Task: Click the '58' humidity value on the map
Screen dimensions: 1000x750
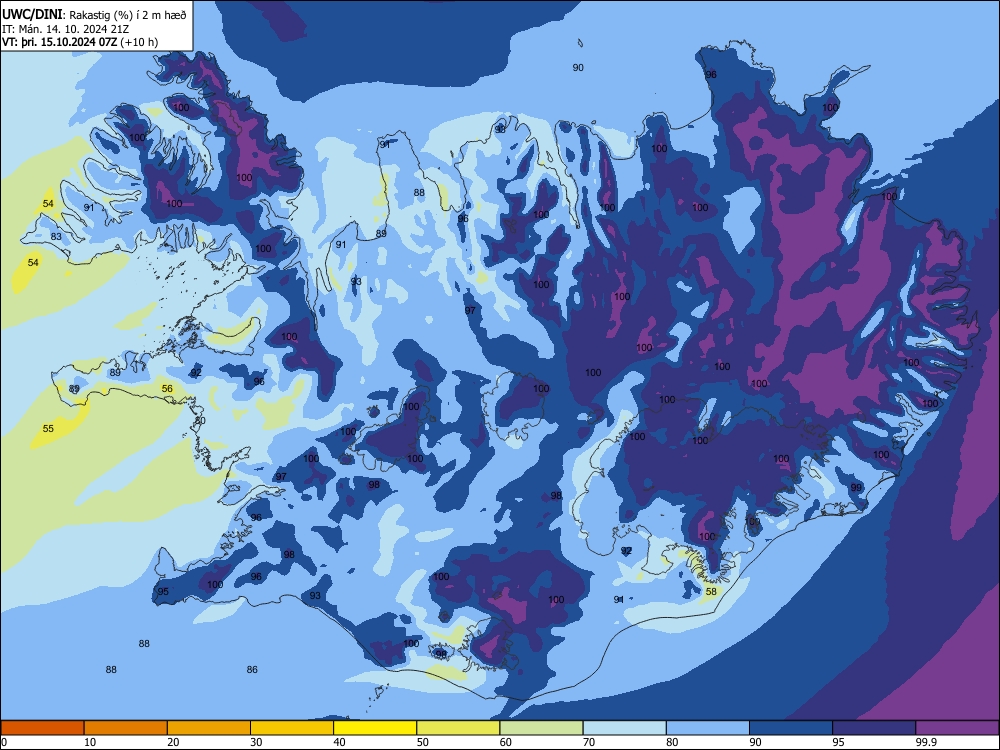Action: click(x=711, y=591)
